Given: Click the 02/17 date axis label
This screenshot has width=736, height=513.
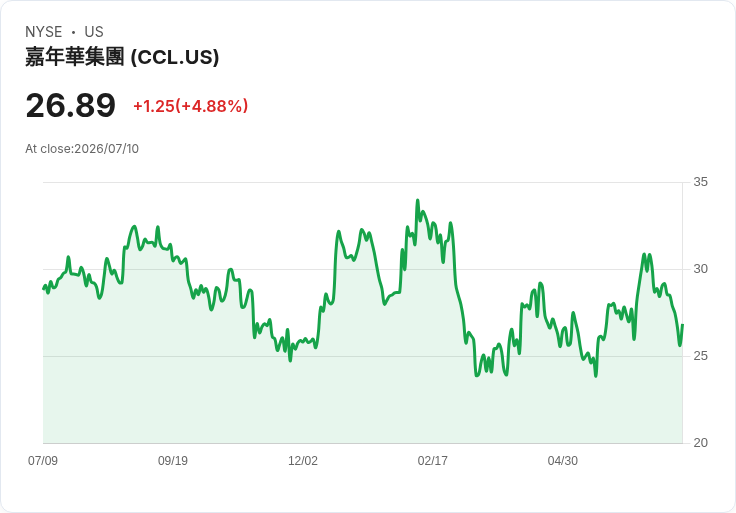Looking at the screenshot, I should pyautogui.click(x=432, y=461).
